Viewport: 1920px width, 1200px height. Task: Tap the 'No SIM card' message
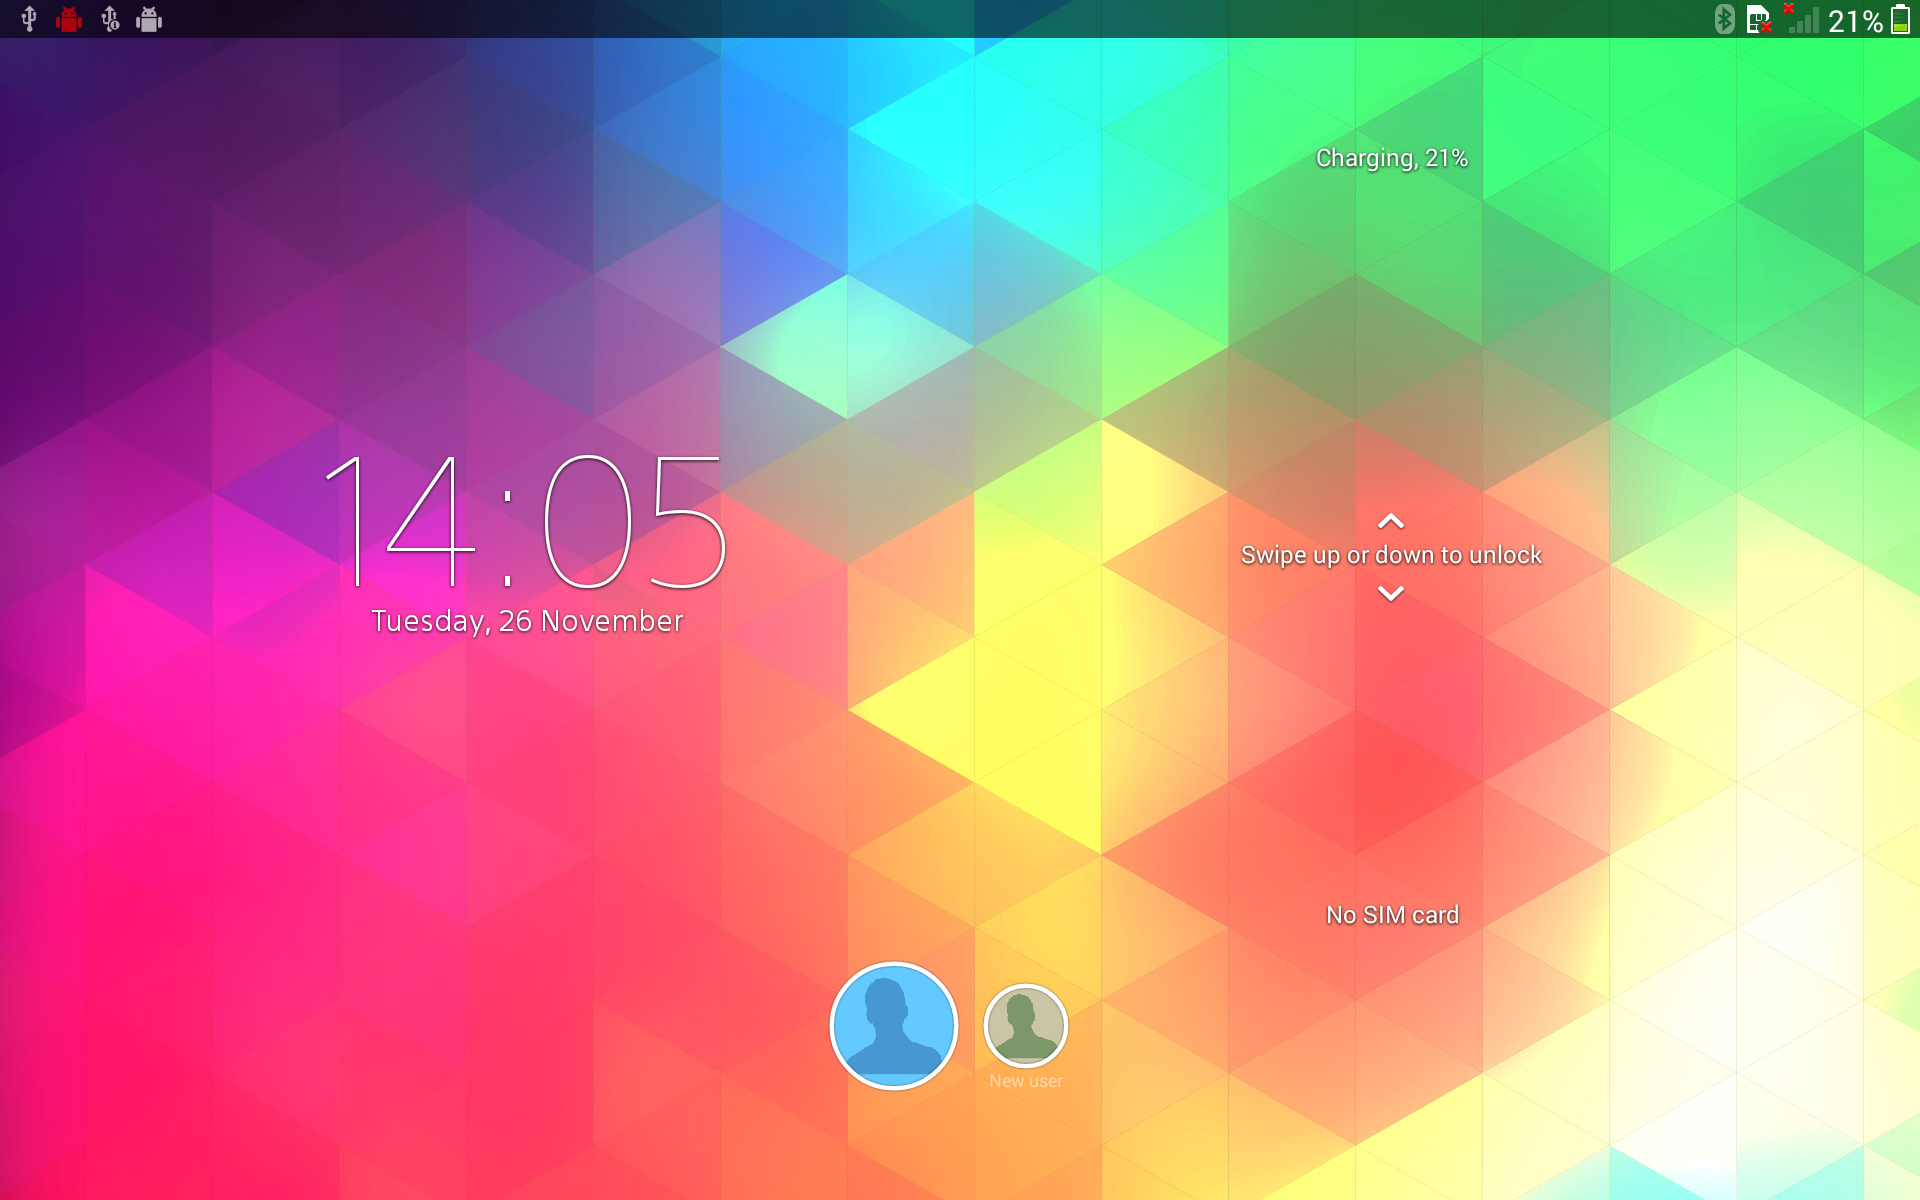click(x=1392, y=915)
